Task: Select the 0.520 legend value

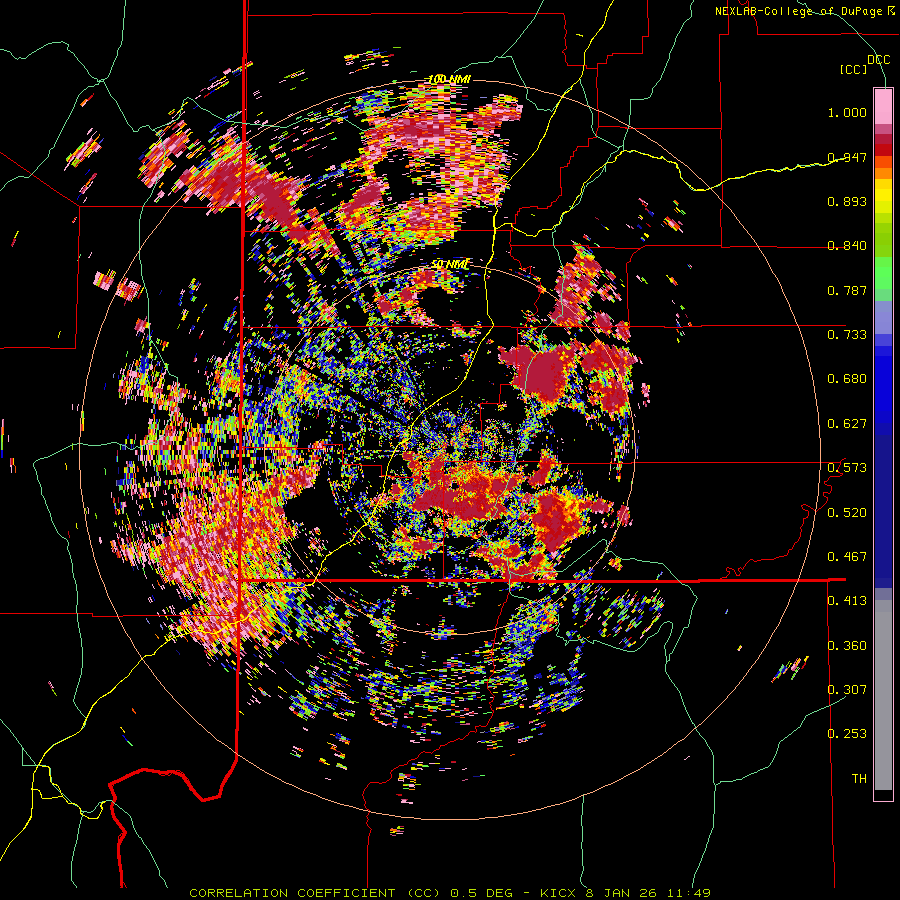Action: click(x=847, y=512)
